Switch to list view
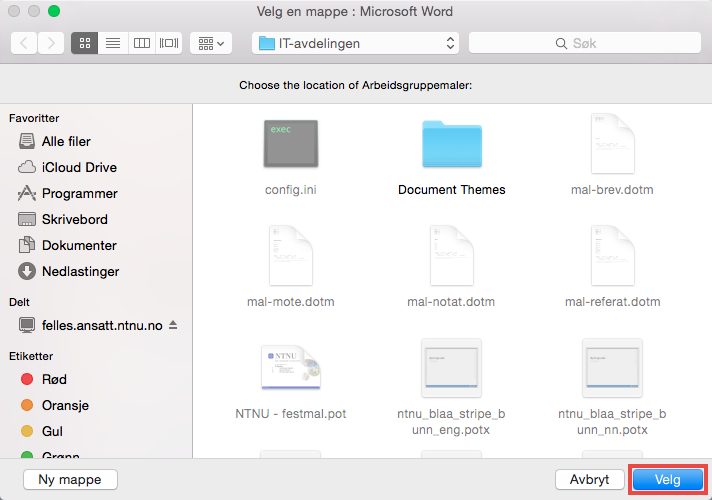This screenshot has height=500, width=712. tap(113, 43)
